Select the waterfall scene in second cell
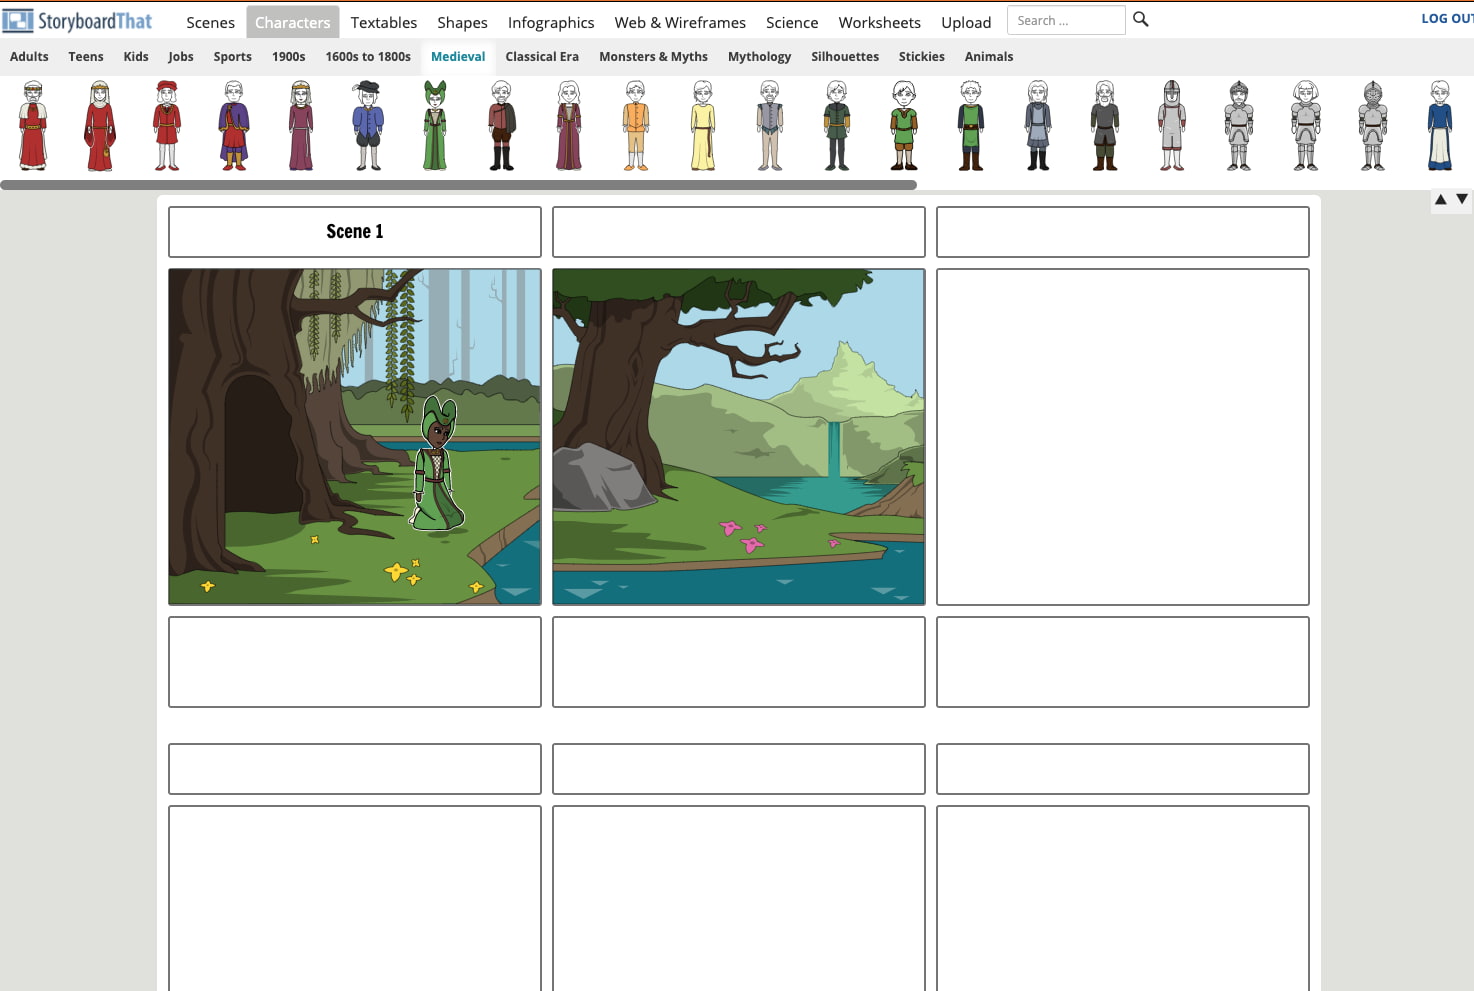 (x=738, y=437)
